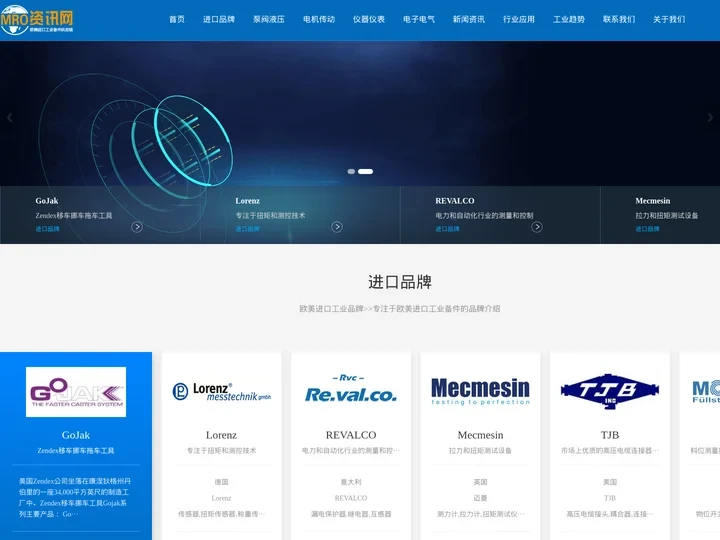Click 意大利 in the REVALCO card

(351, 482)
